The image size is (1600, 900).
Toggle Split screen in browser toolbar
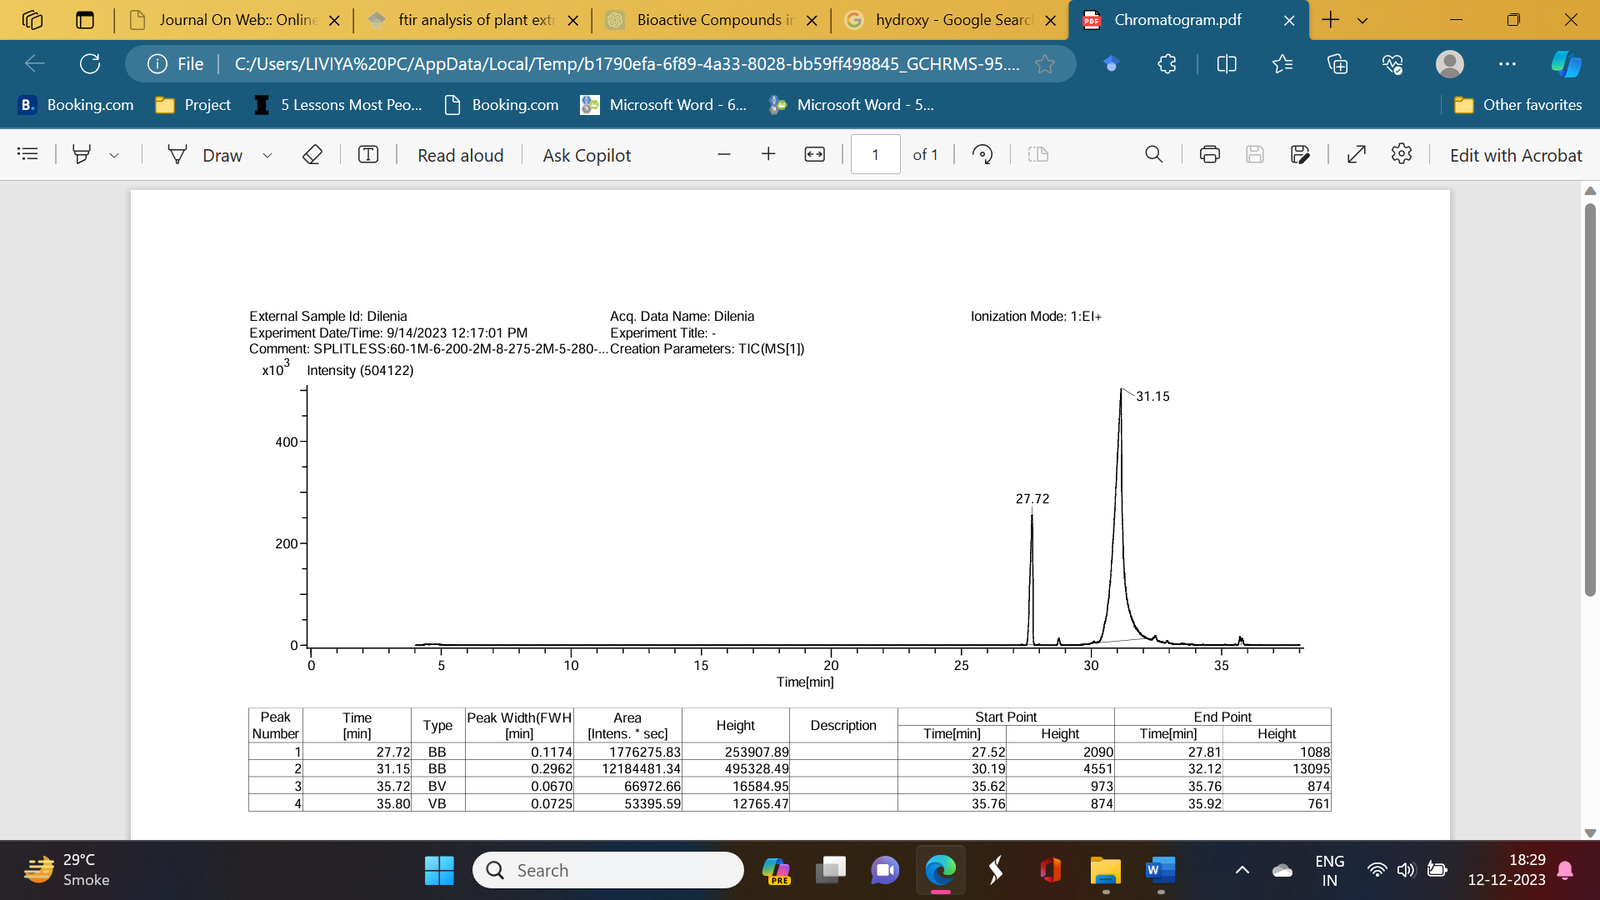(x=1227, y=64)
